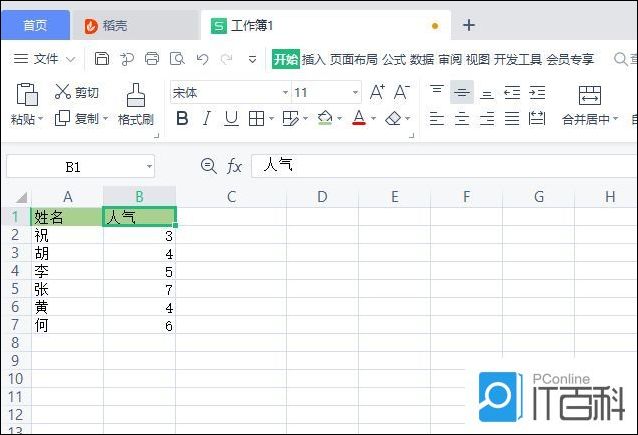Open the 公式 ribbon tab
The width and height of the screenshot is (638, 435).
[393, 60]
